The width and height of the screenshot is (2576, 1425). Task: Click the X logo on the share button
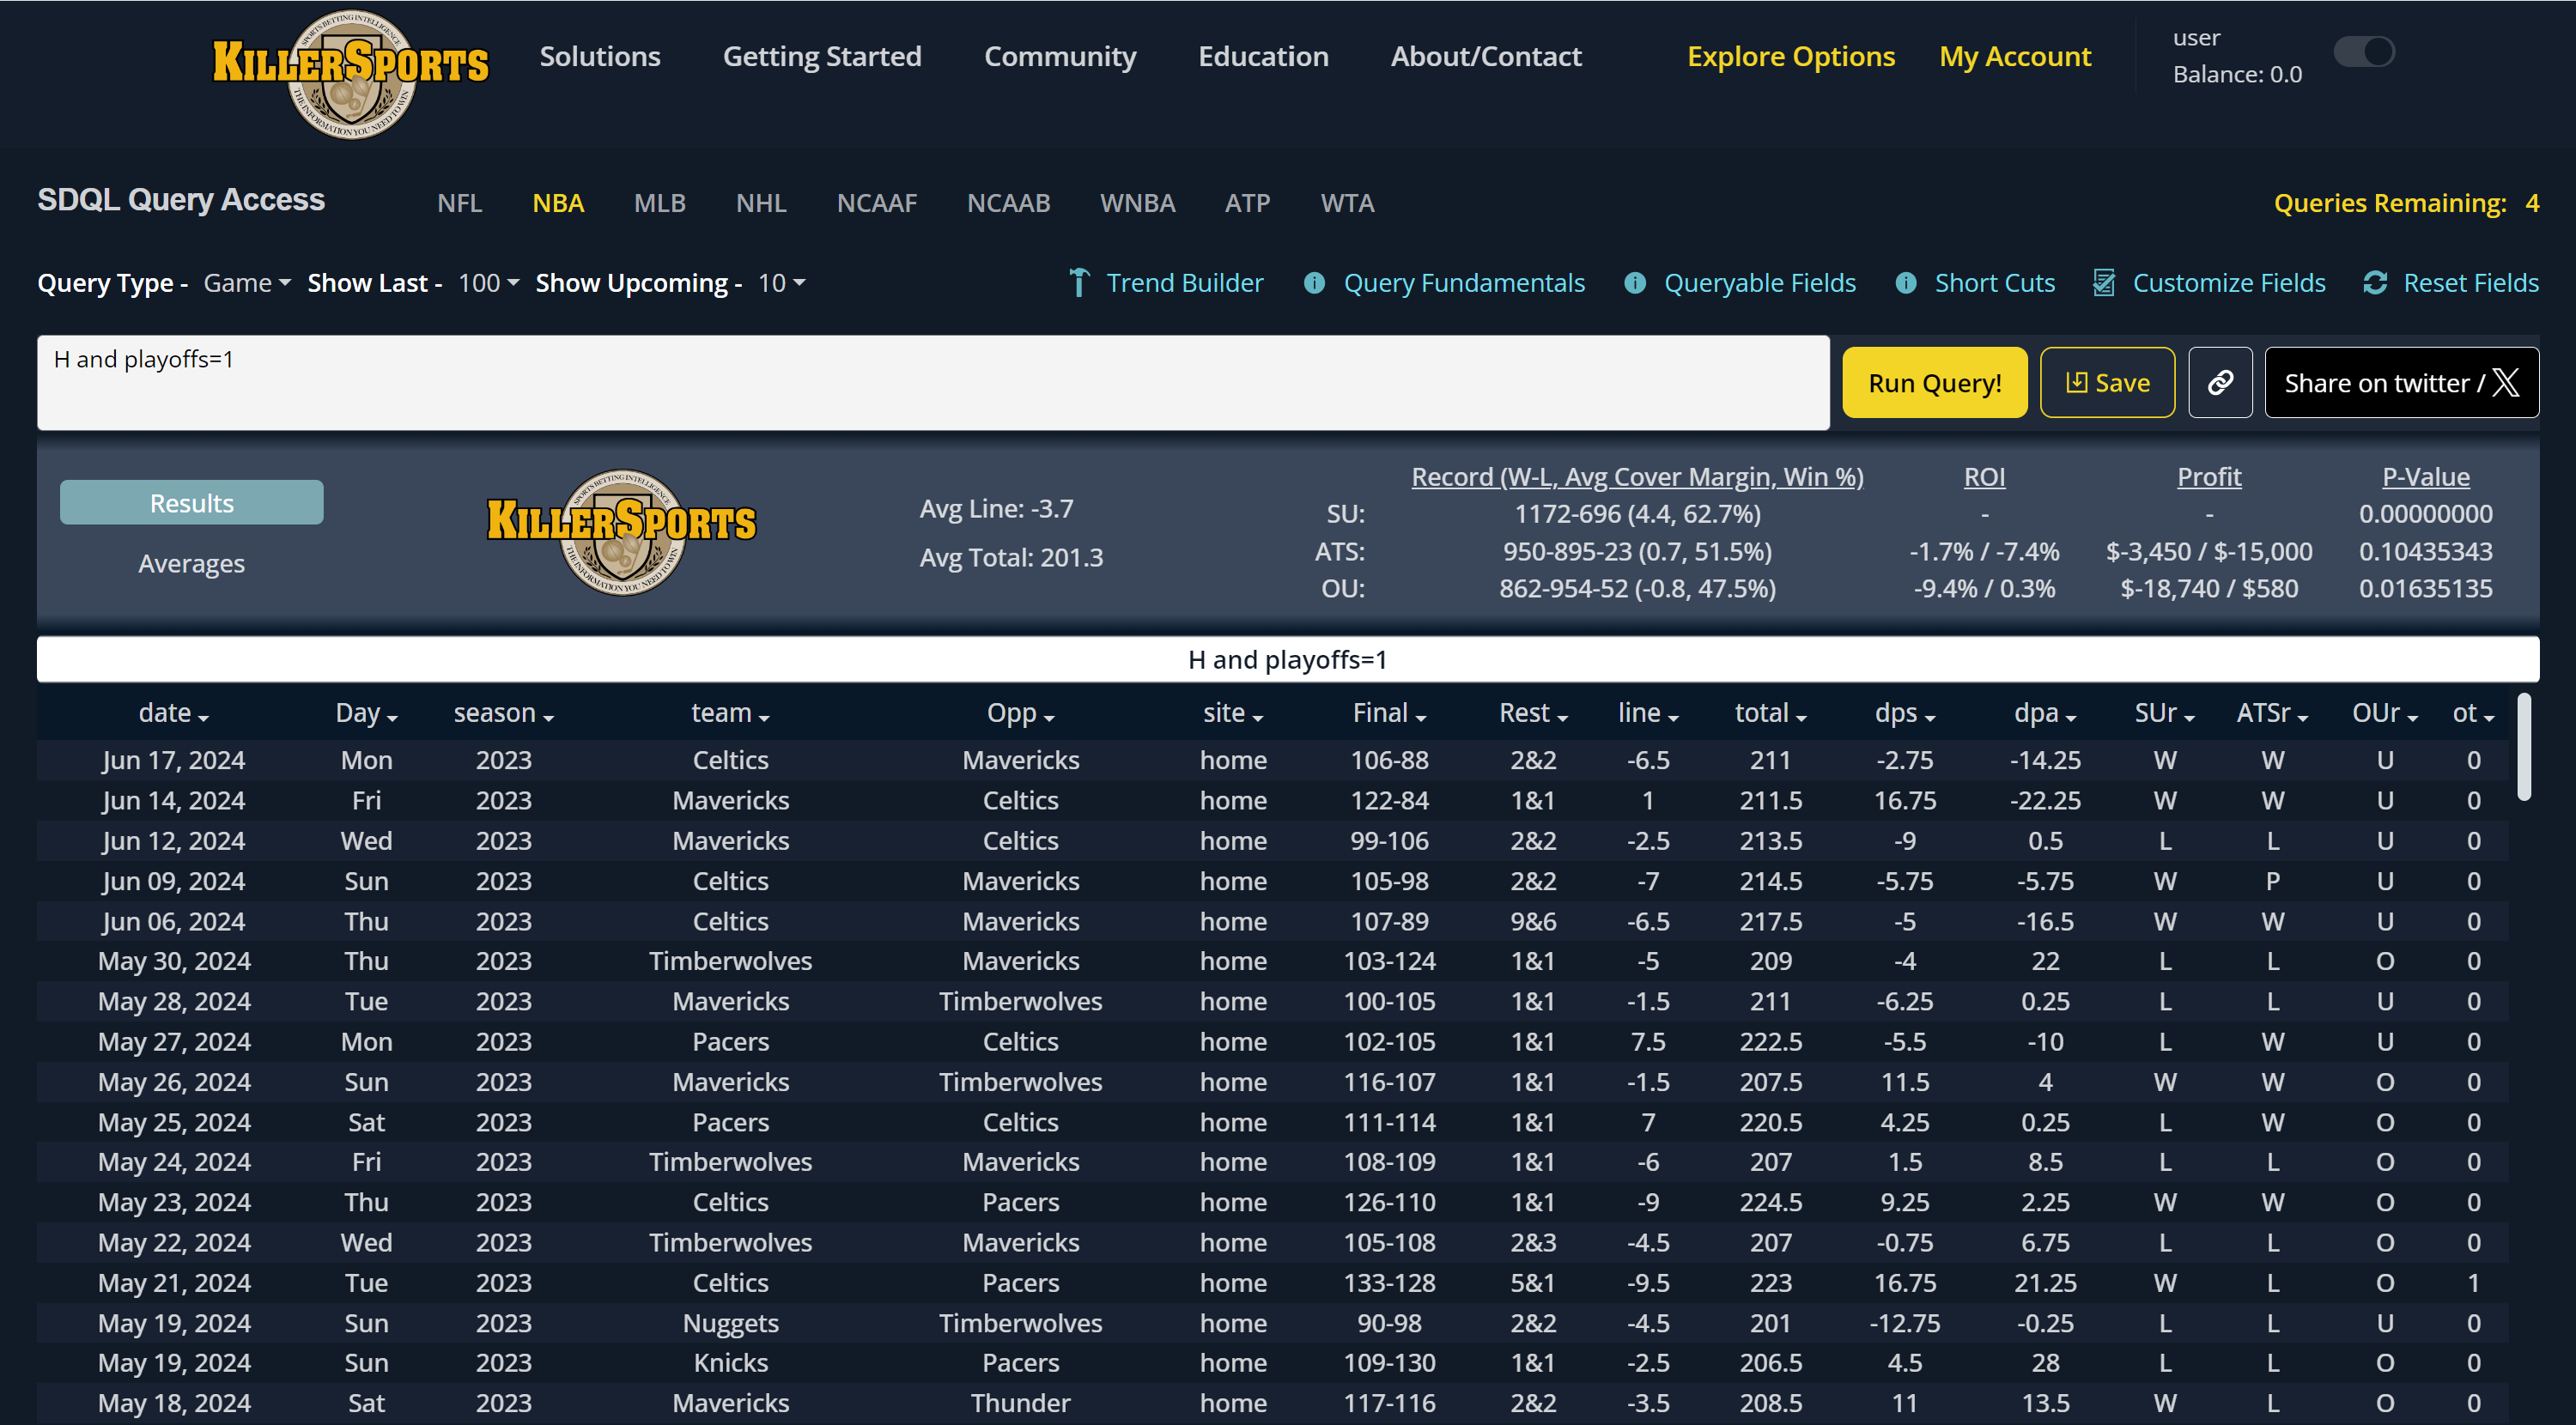click(x=2505, y=382)
